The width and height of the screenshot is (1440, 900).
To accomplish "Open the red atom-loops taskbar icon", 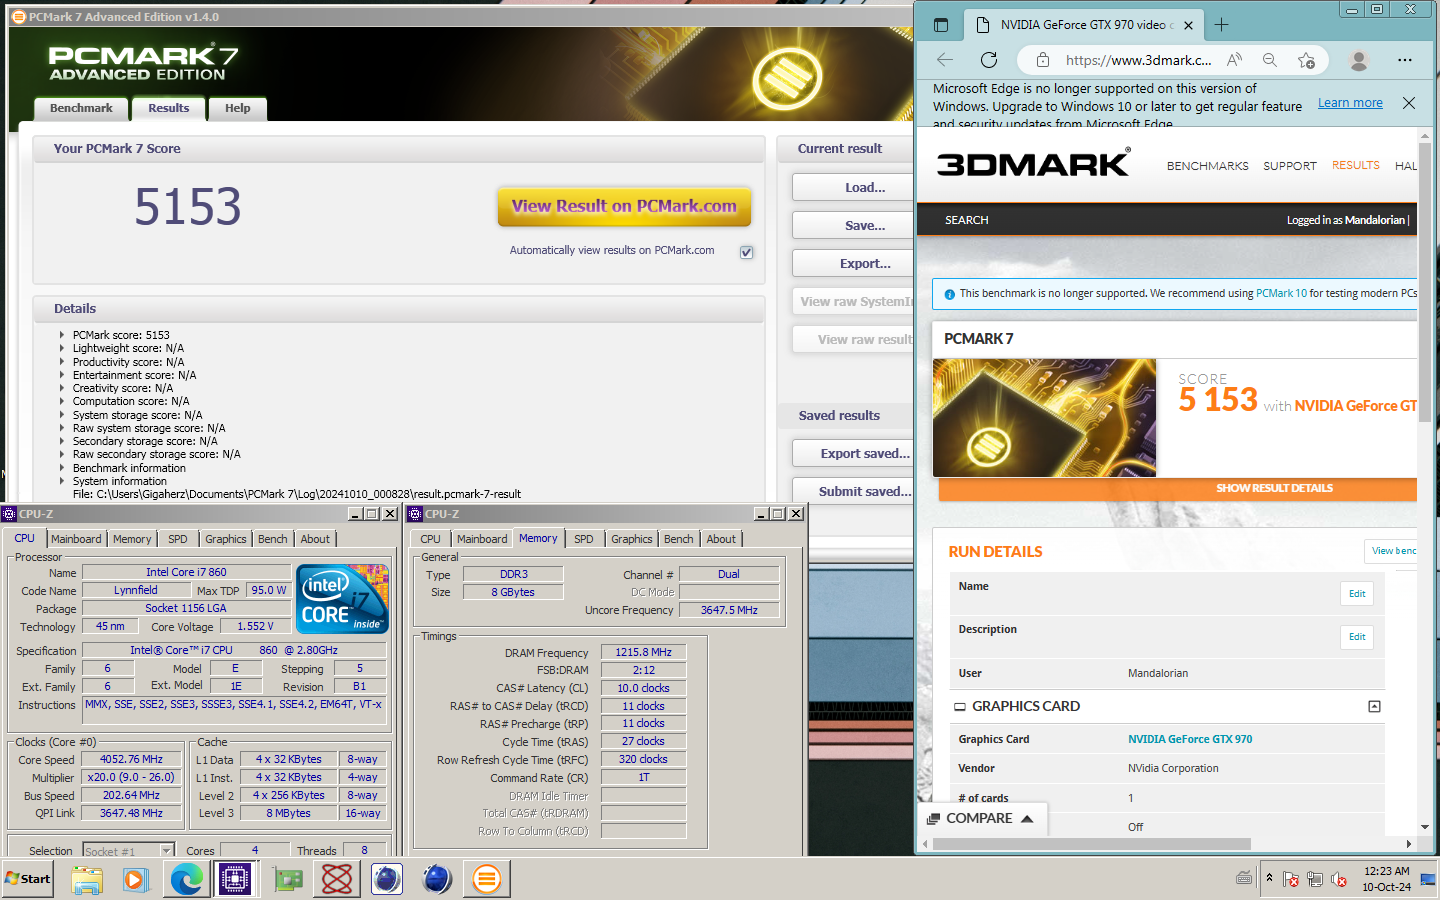I will [x=337, y=879].
